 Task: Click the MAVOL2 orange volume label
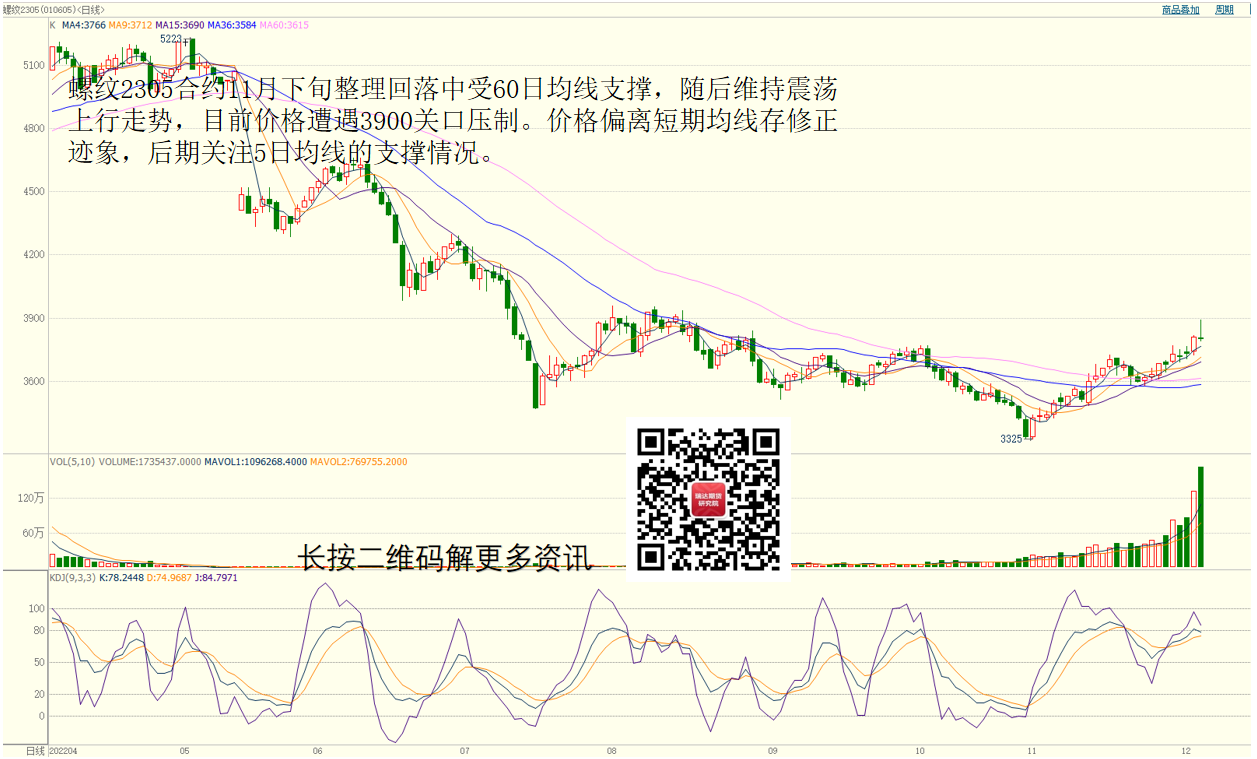[358, 462]
